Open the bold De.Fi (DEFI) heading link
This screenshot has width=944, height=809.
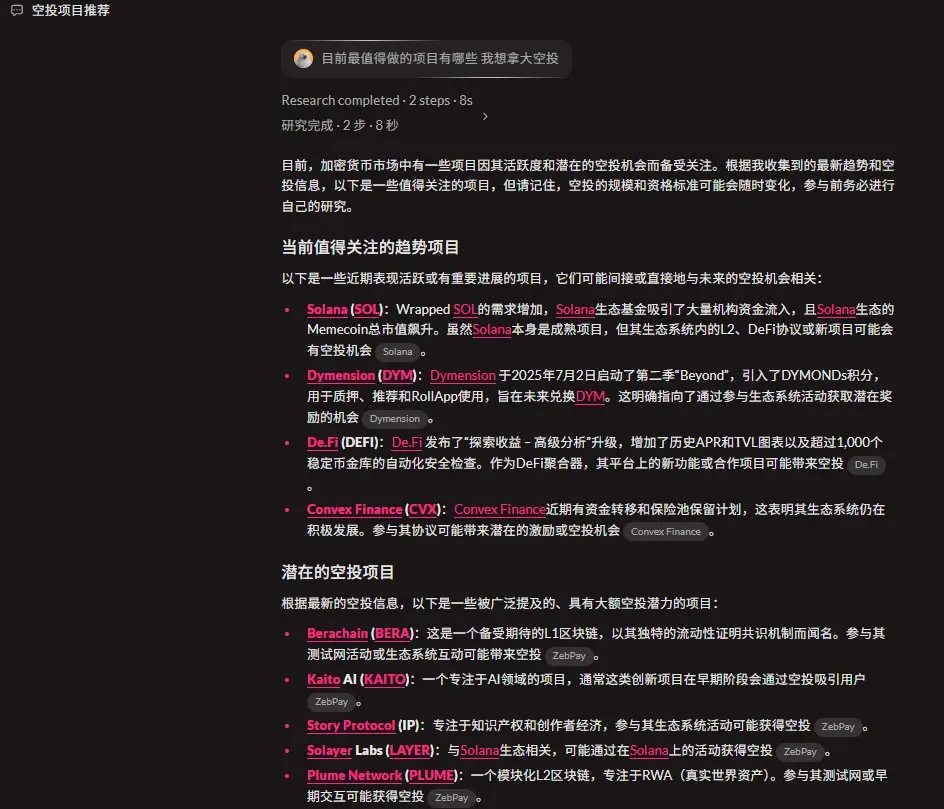click(x=322, y=442)
